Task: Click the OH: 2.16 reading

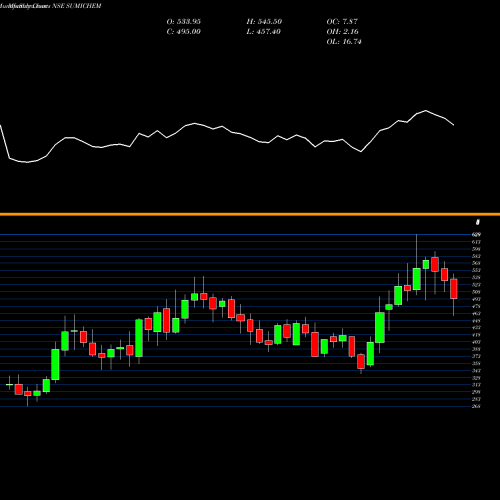Action: [x=343, y=32]
